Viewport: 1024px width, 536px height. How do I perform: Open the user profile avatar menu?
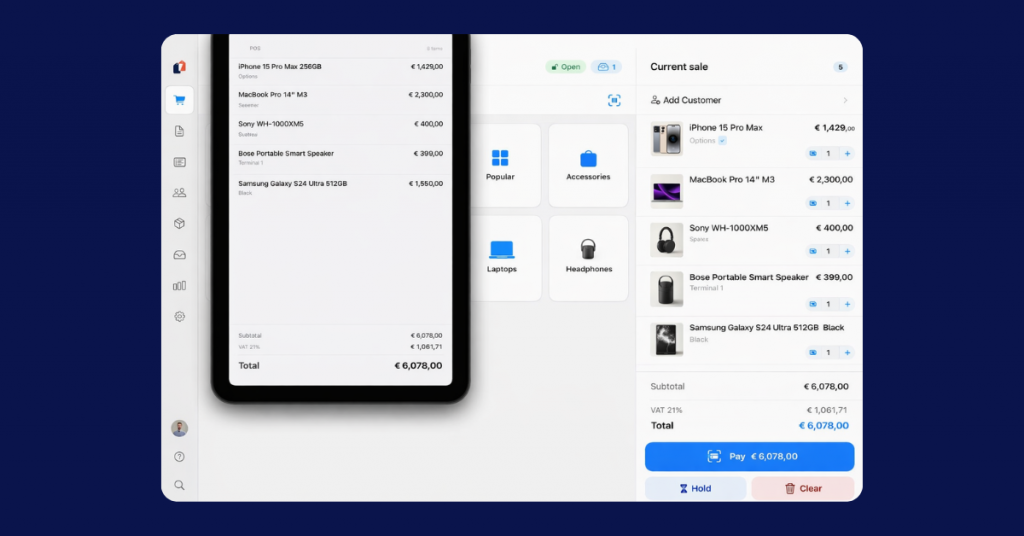point(179,428)
